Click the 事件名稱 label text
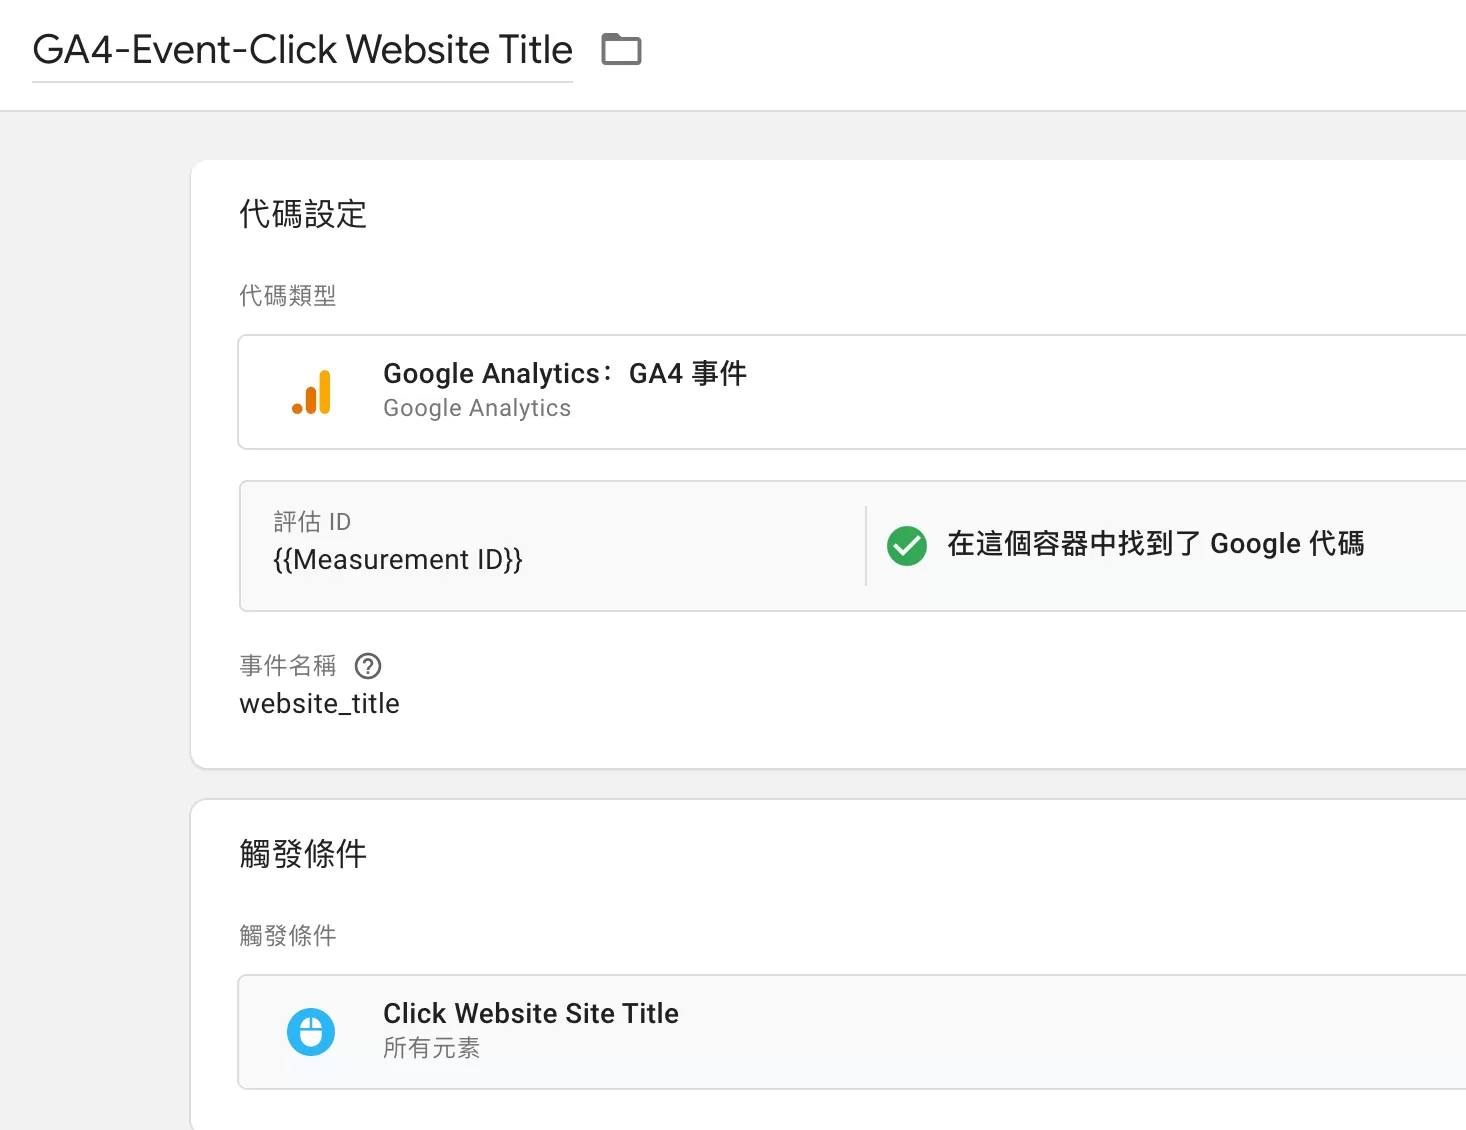Image resolution: width=1466 pixels, height=1130 pixels. coord(288,666)
